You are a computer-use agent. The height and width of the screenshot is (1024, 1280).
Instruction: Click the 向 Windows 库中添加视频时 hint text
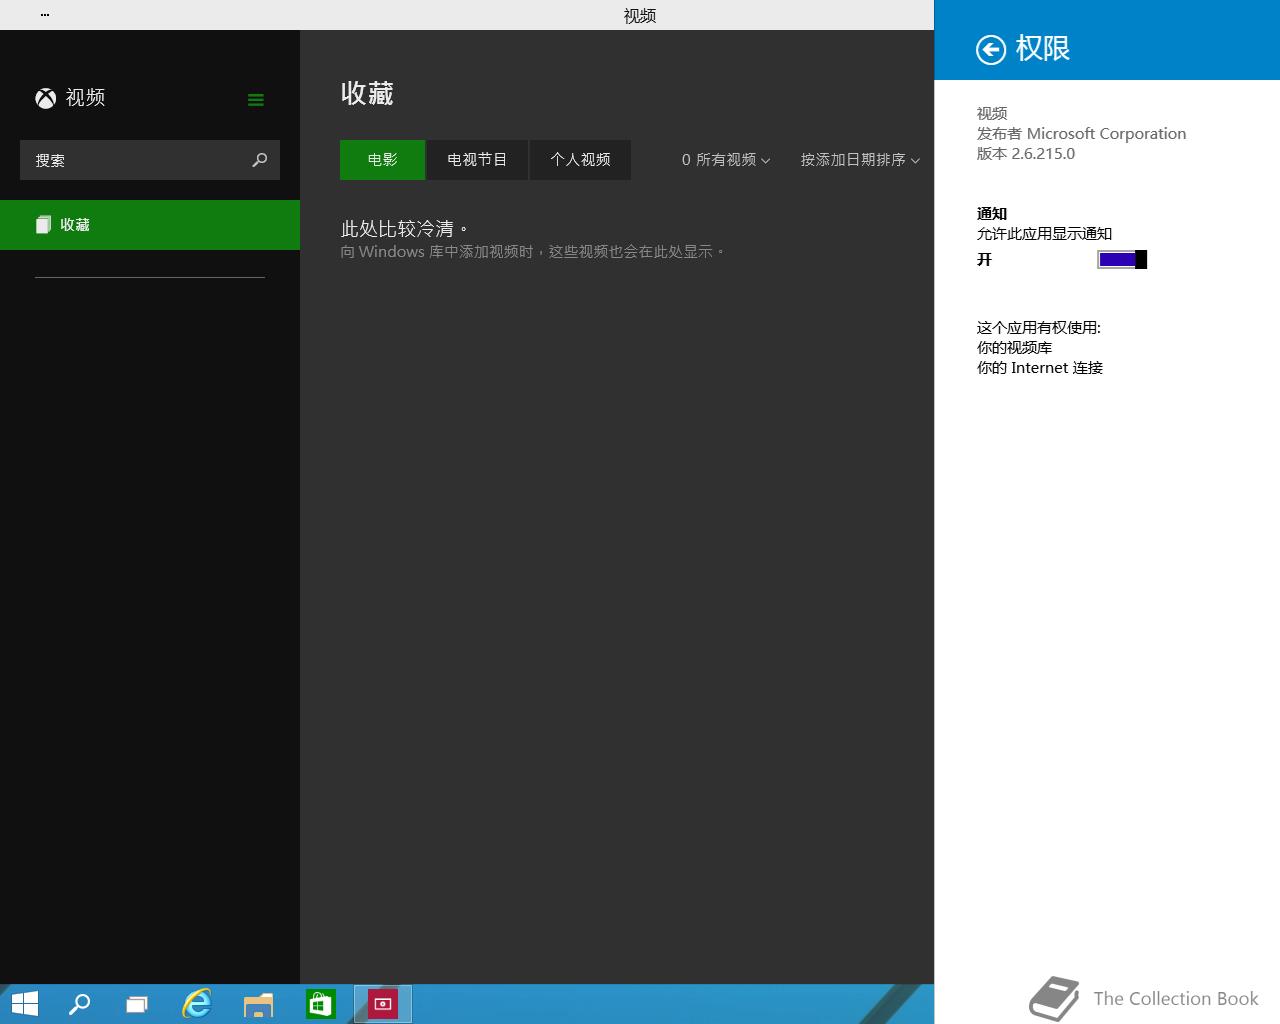533,252
